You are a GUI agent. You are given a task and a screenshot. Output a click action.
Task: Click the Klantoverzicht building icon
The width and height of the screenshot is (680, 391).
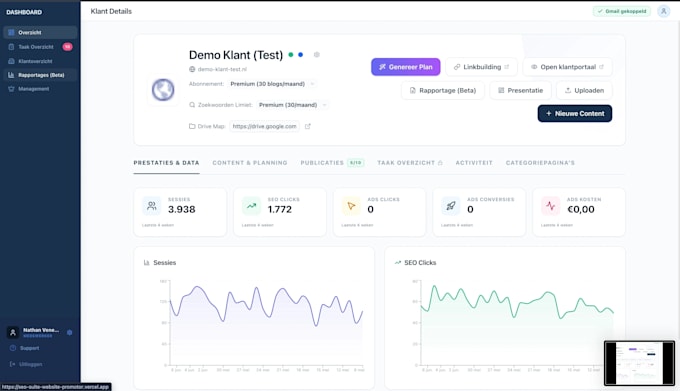(11, 61)
